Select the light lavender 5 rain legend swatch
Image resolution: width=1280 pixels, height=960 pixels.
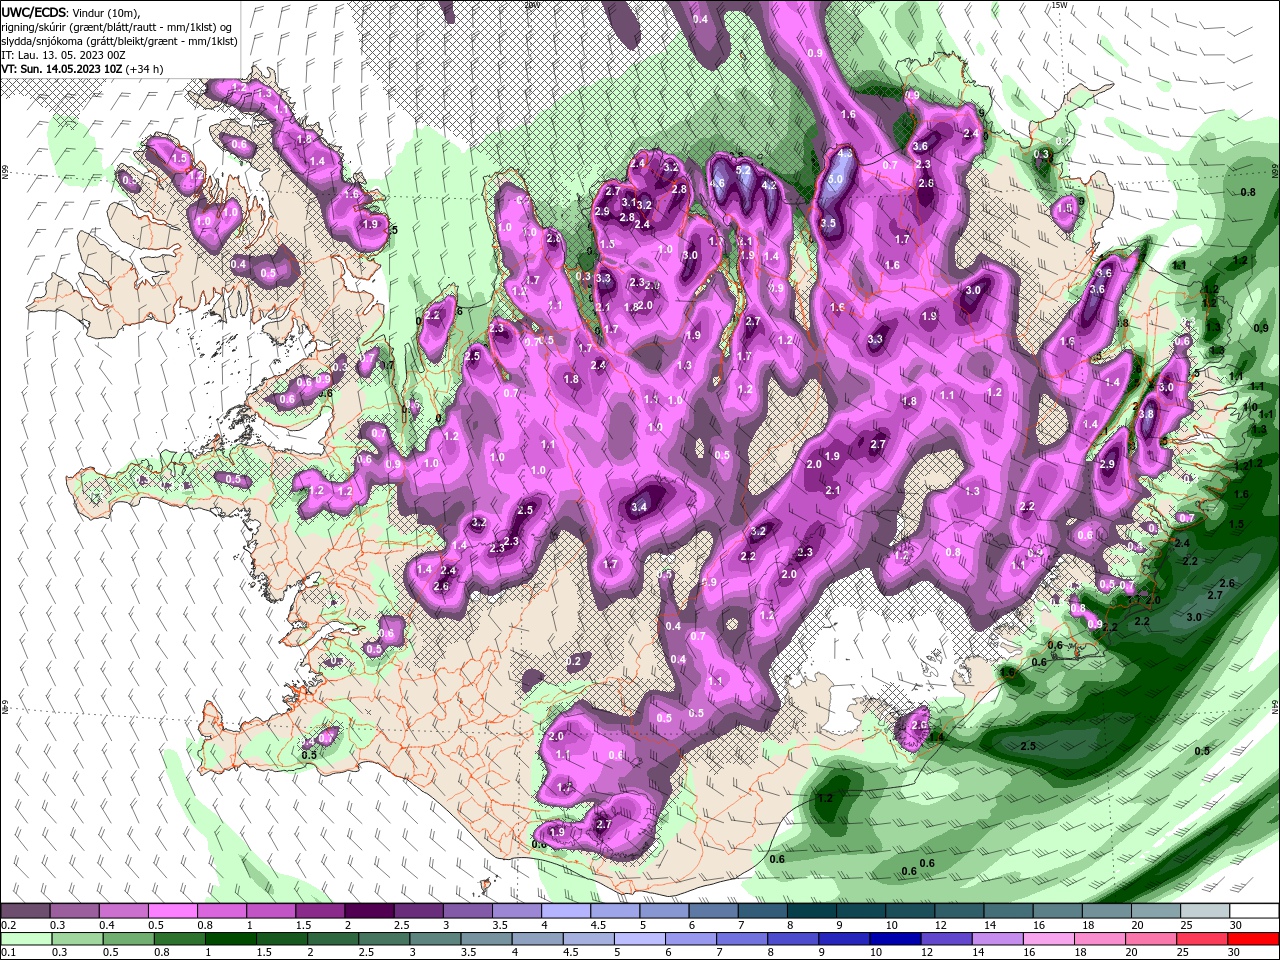641,939
